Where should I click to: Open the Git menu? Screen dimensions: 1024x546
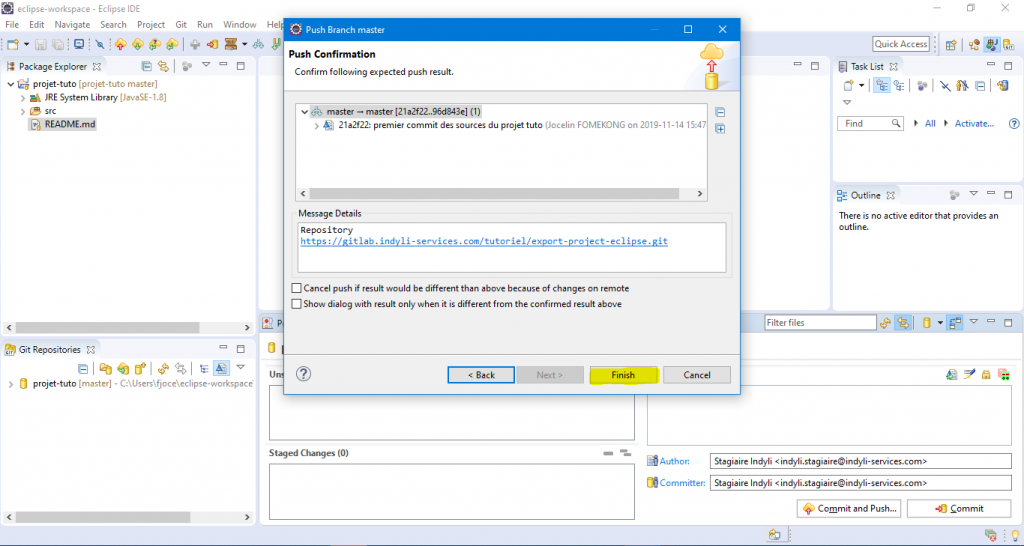click(181, 24)
